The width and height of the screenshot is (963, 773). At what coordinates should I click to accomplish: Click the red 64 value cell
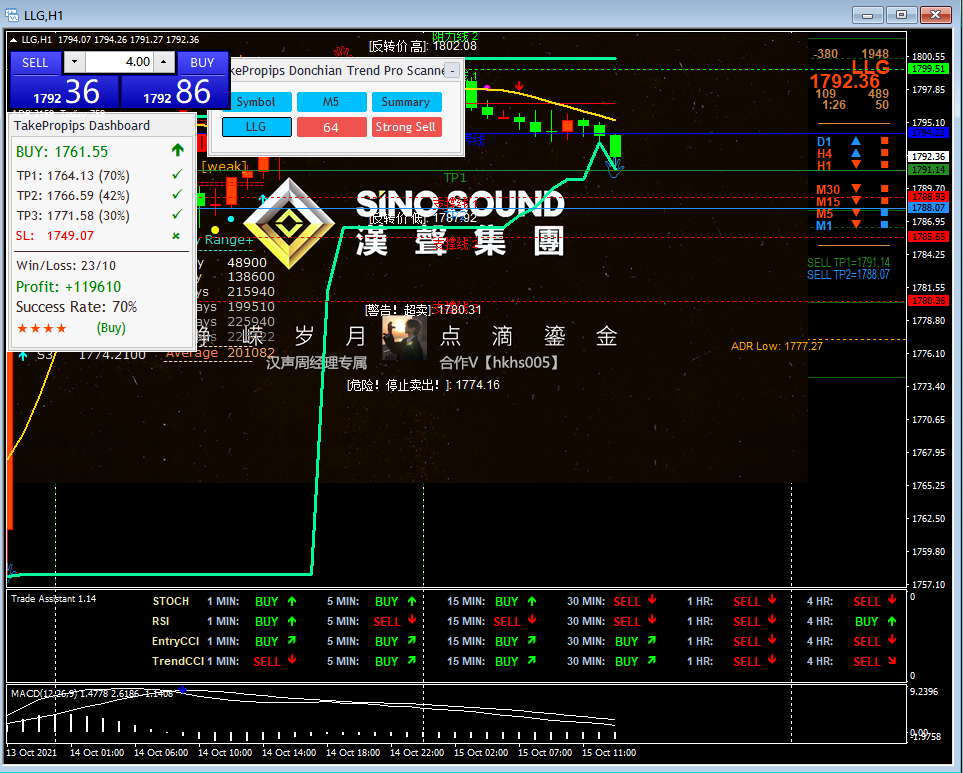tap(331, 127)
